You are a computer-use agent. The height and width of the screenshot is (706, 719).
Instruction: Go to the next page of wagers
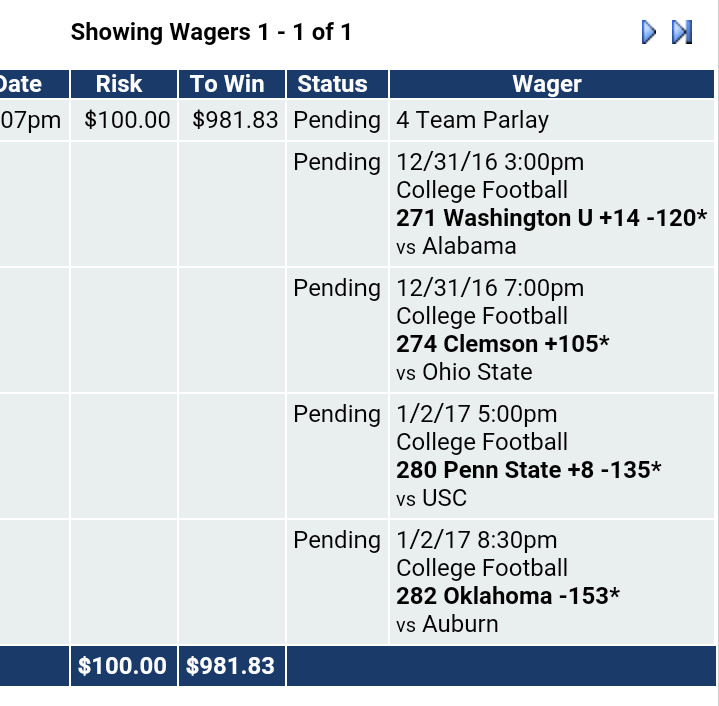click(649, 32)
